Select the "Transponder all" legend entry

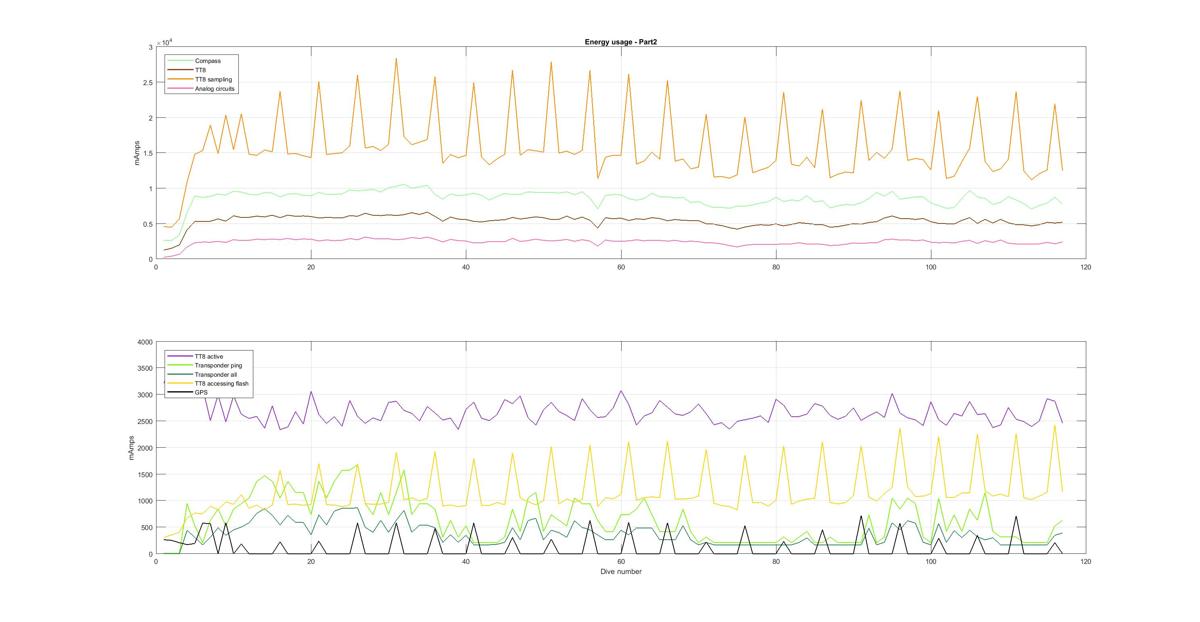tap(215, 375)
